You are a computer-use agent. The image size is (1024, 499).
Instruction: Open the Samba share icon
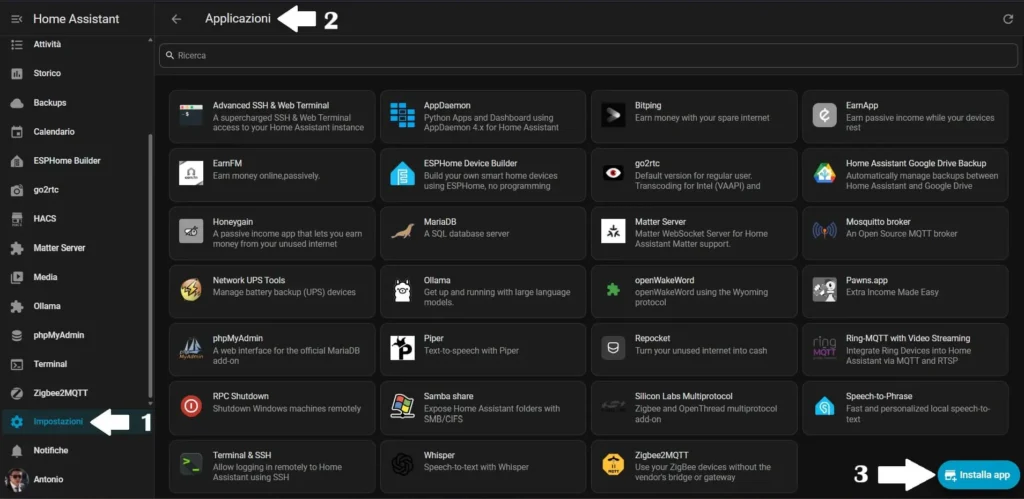point(402,406)
